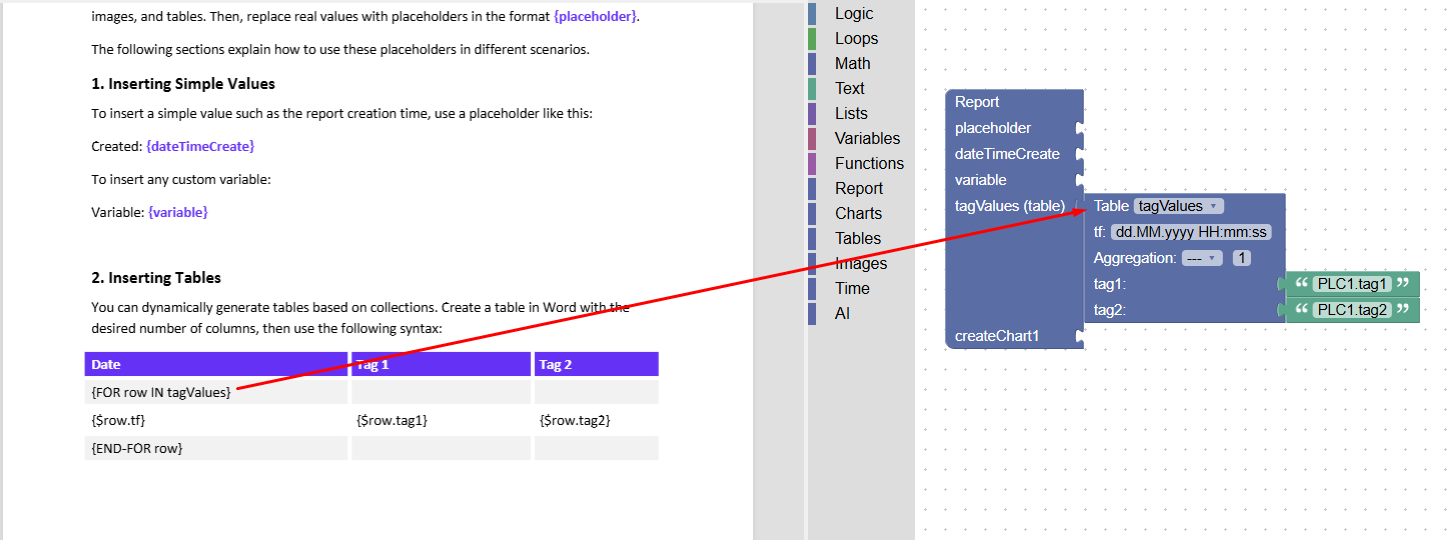
Task: Open the Aggregation dropdown
Action: [1202, 258]
